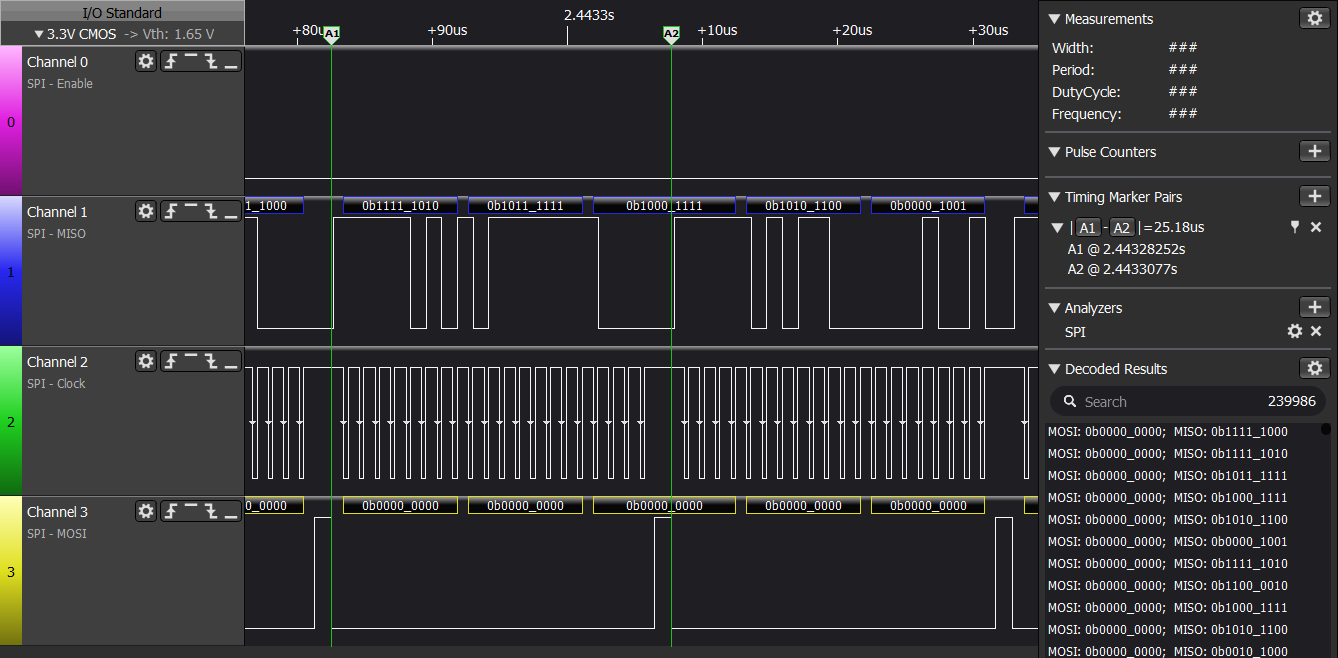Collapse the Measurements section
The width and height of the screenshot is (1338, 658).
point(1054,19)
